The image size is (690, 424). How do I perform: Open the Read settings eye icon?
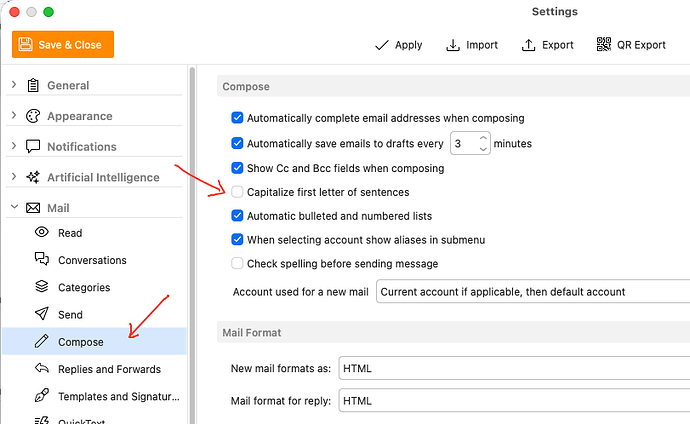[42, 232]
